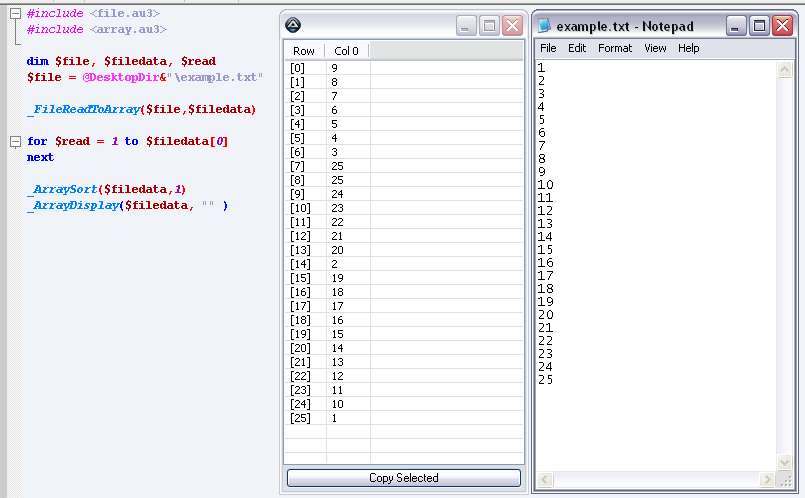
Task: Open the File menu in Notepad
Action: (548, 48)
